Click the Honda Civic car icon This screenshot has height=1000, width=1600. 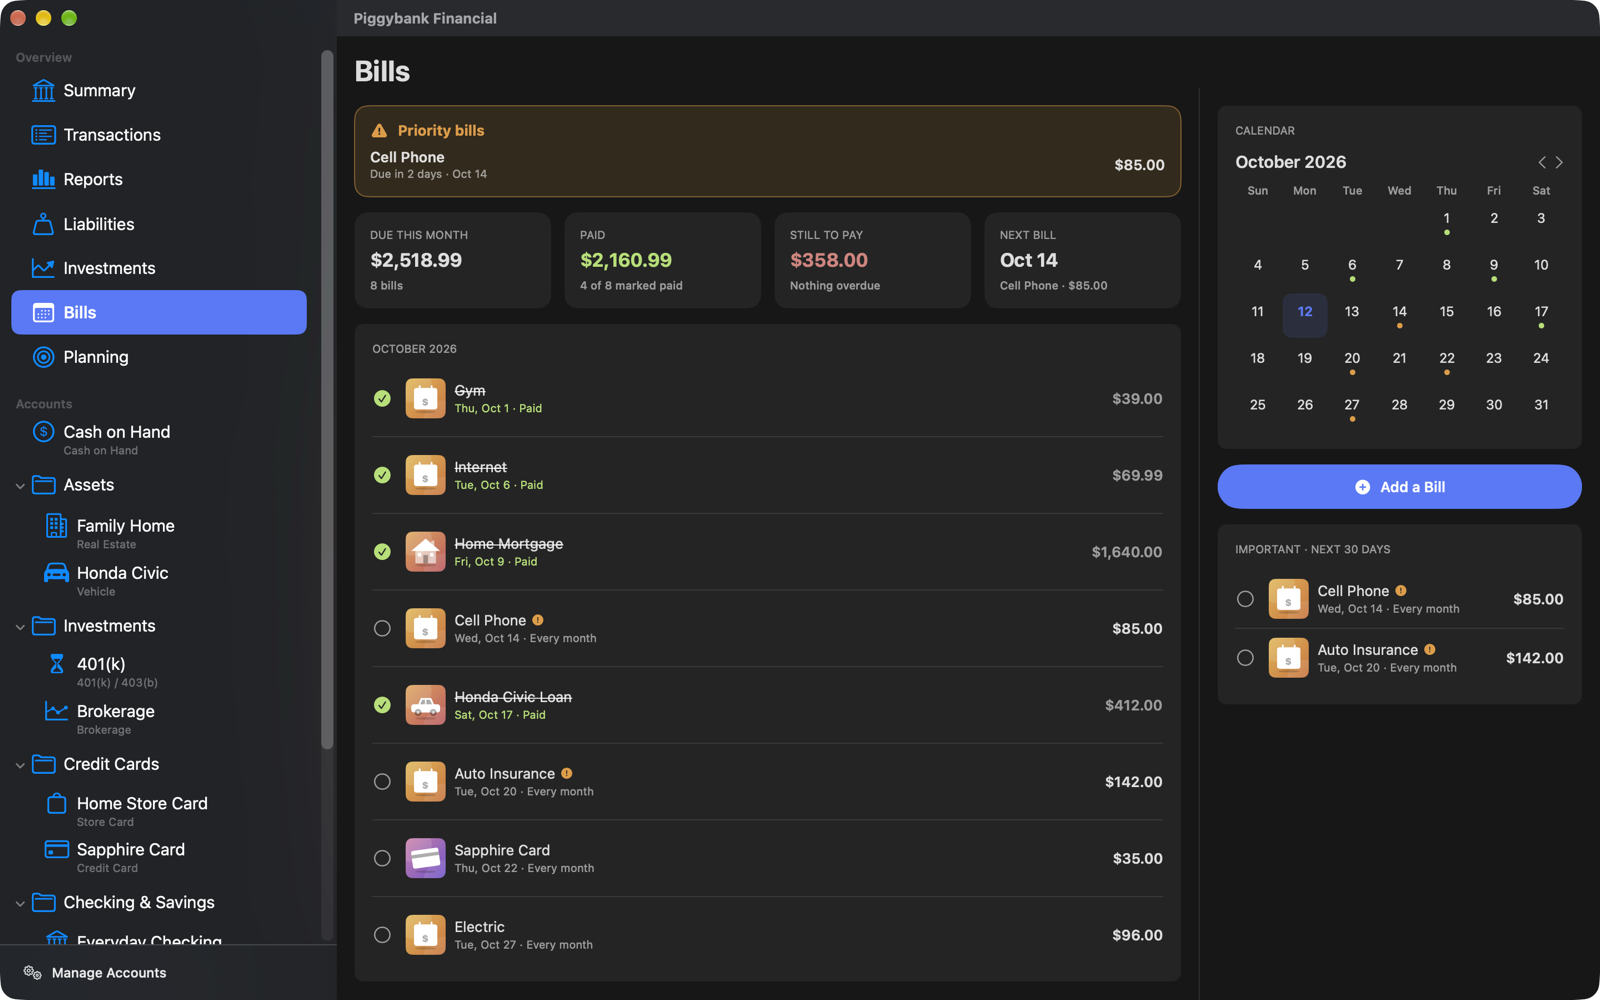(x=56, y=573)
